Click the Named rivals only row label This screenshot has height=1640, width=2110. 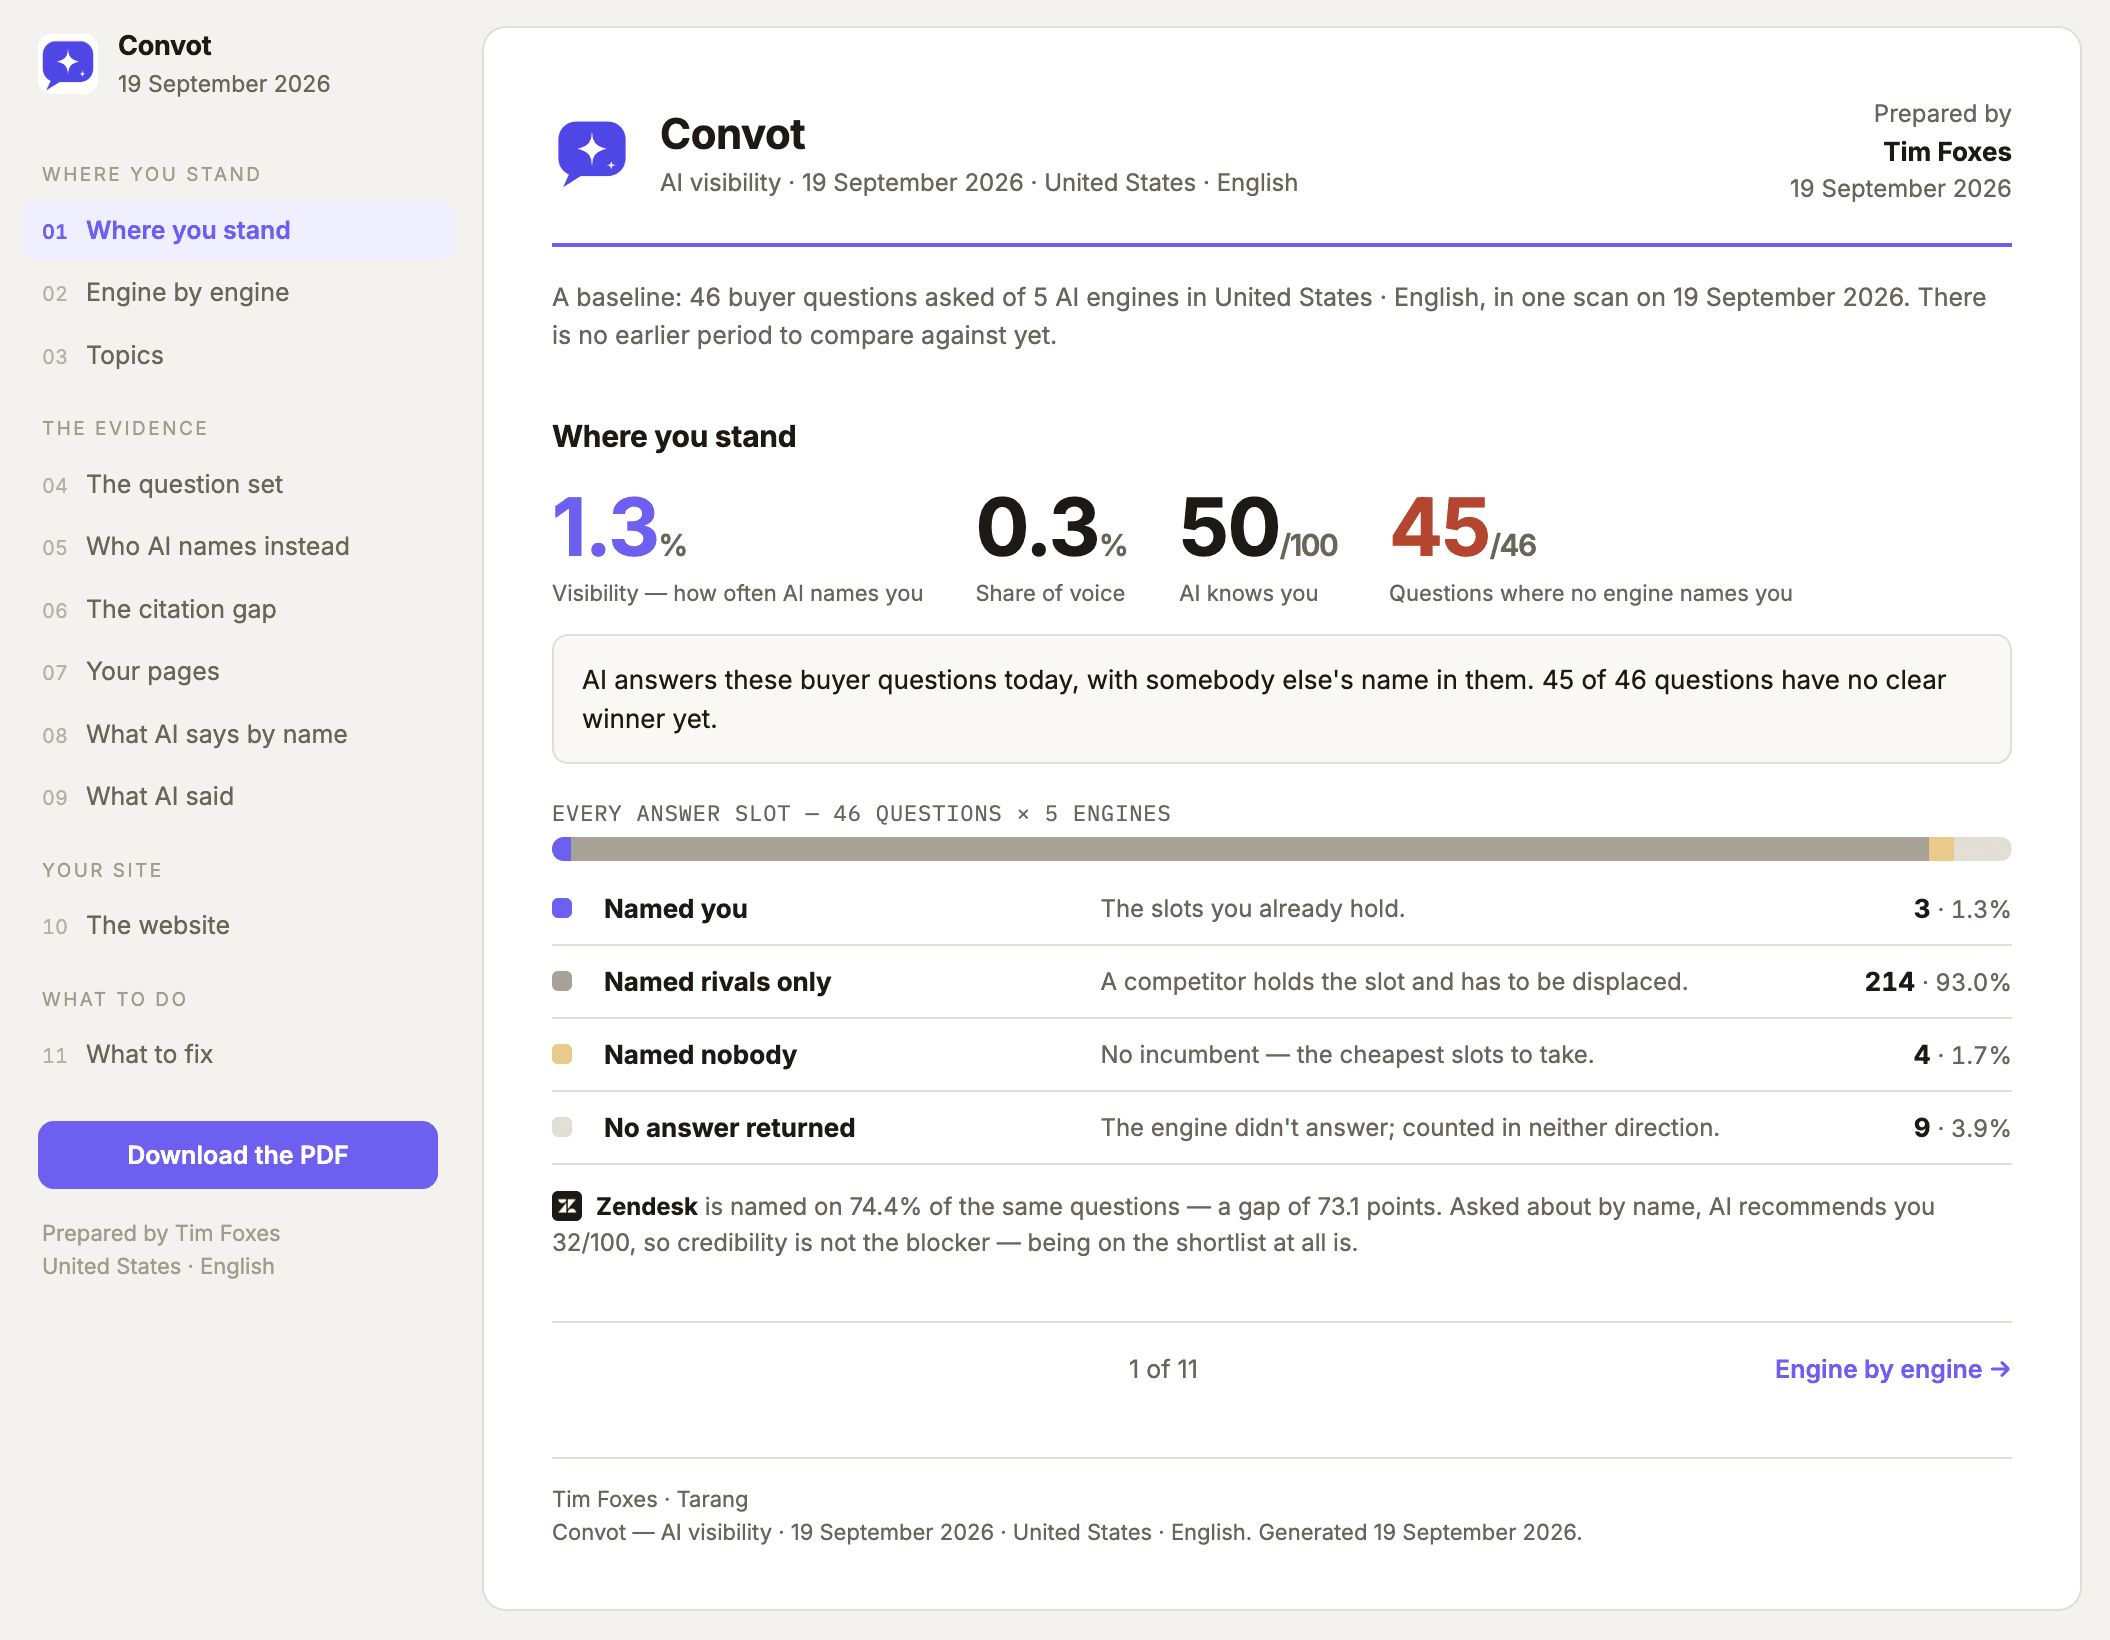coord(717,982)
